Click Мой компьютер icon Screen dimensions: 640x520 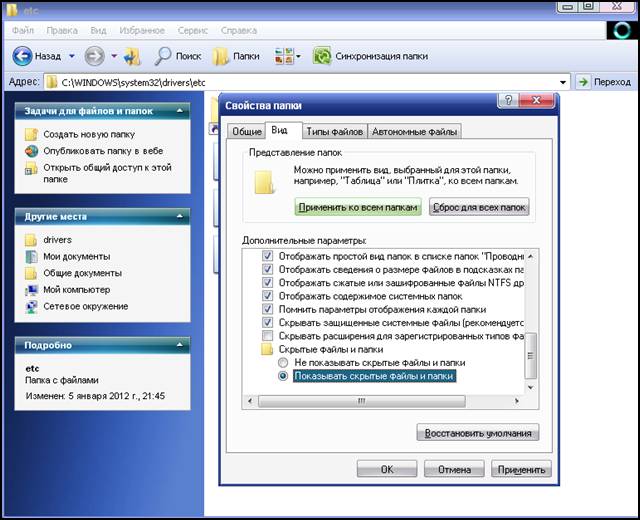pos(31,290)
